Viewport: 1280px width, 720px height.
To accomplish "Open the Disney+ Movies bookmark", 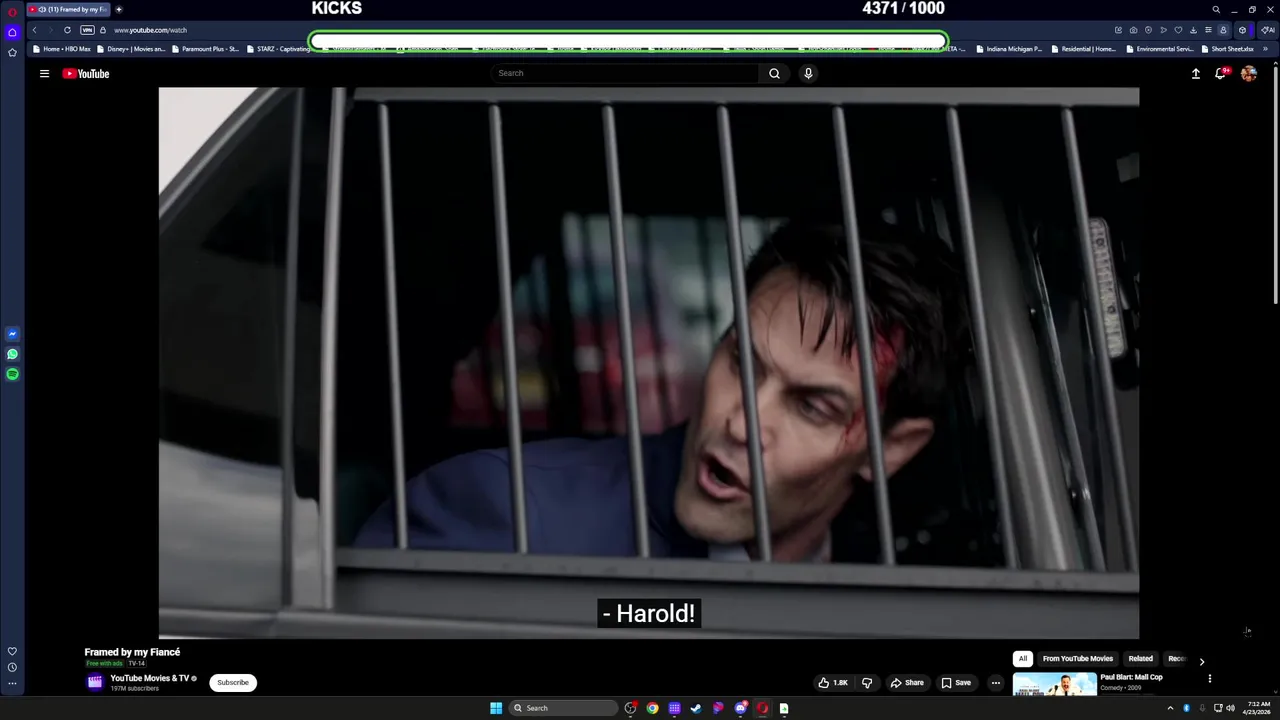I will pyautogui.click(x=131, y=48).
